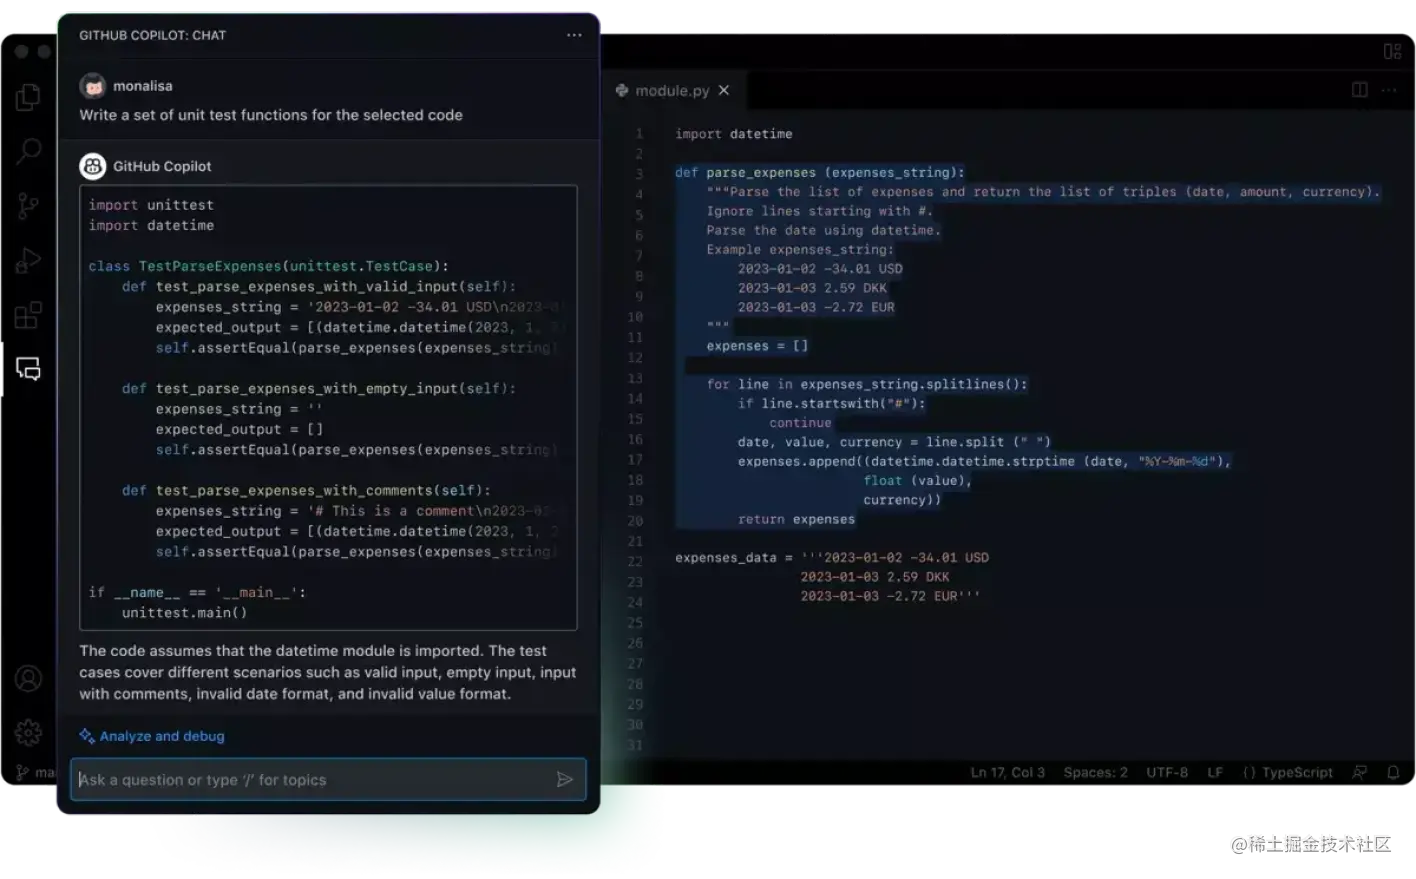This screenshot has height=879, width=1416.
Task: Open the Search magnifier in activity bar
Action: [28, 151]
